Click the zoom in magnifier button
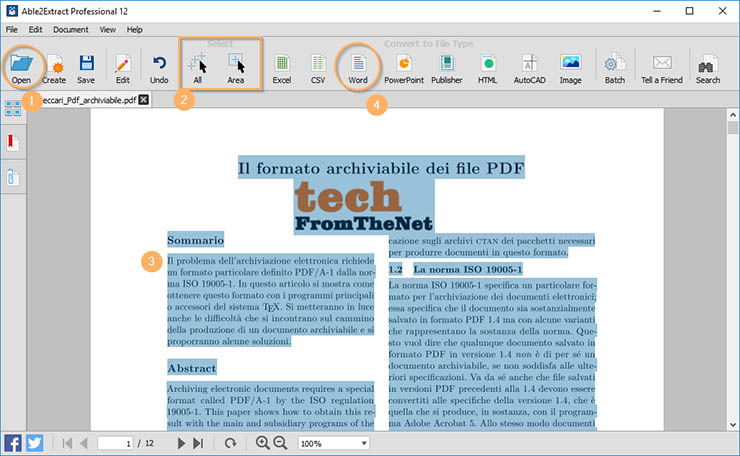The image size is (740, 456). [x=263, y=443]
